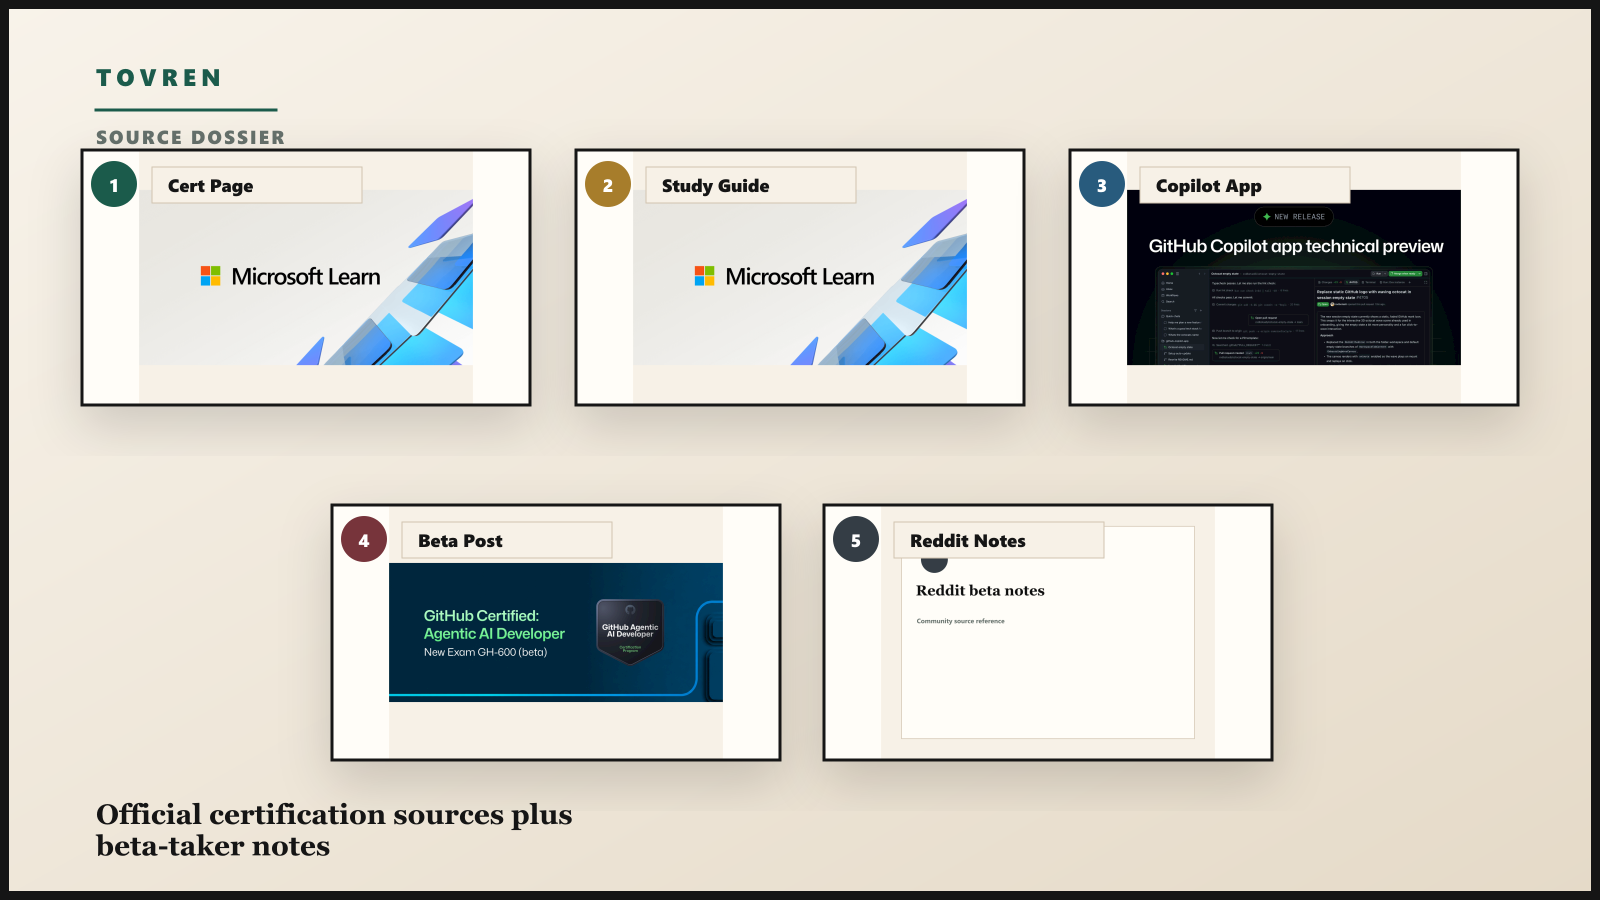The image size is (1600, 900).
Task: Open the GitHub Certified Agentic AI Developer banner
Action: click(556, 632)
